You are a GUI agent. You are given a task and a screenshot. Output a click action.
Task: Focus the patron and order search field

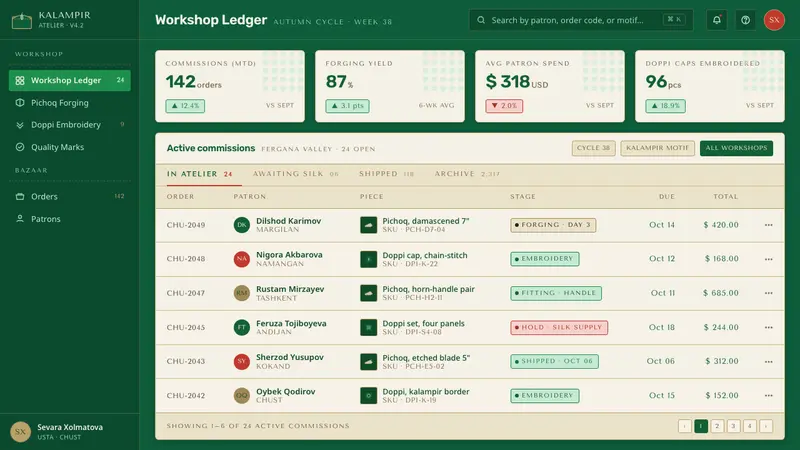(x=581, y=20)
